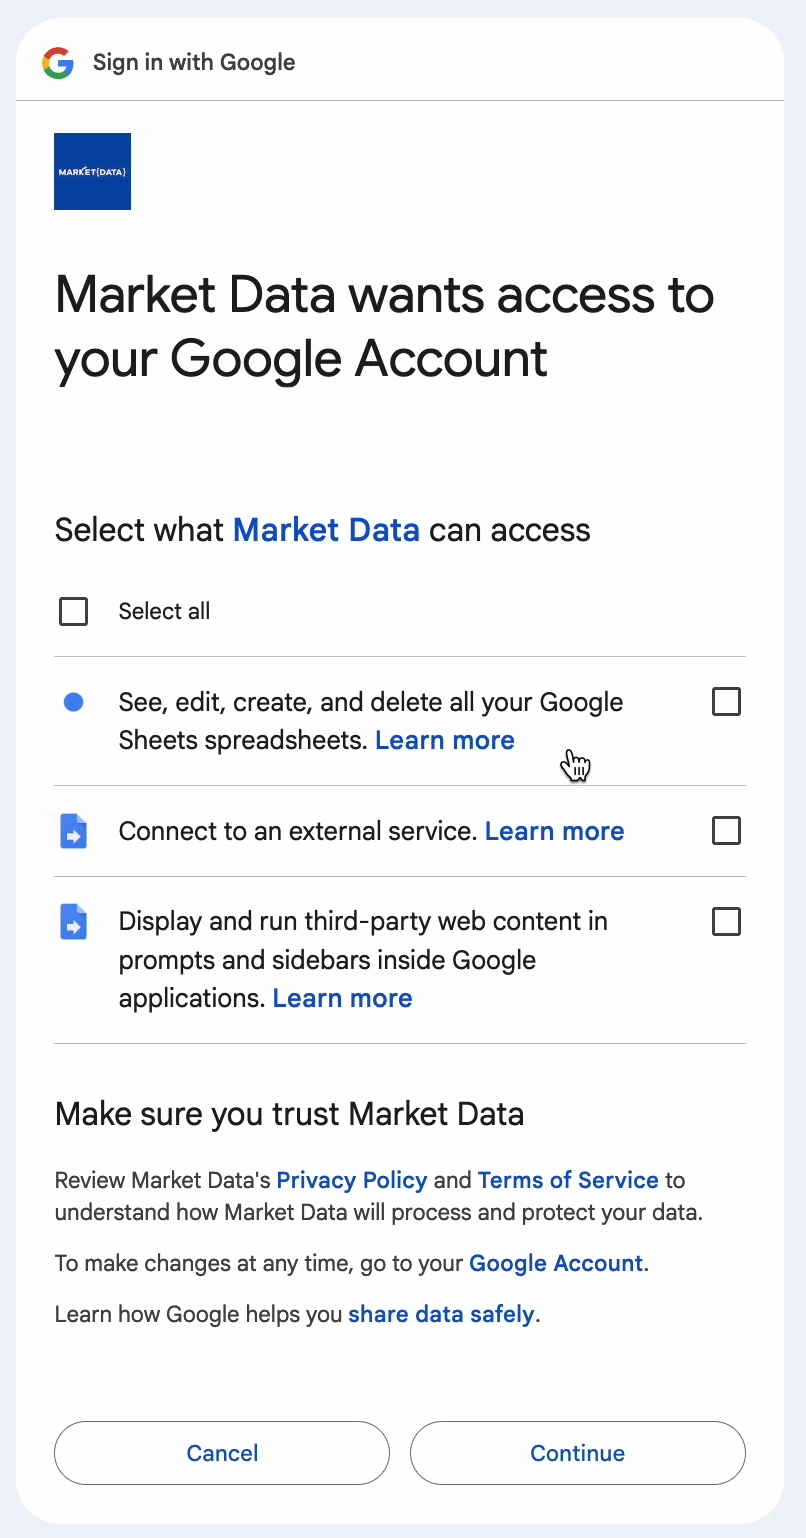Click the Cancel button

221,1453
